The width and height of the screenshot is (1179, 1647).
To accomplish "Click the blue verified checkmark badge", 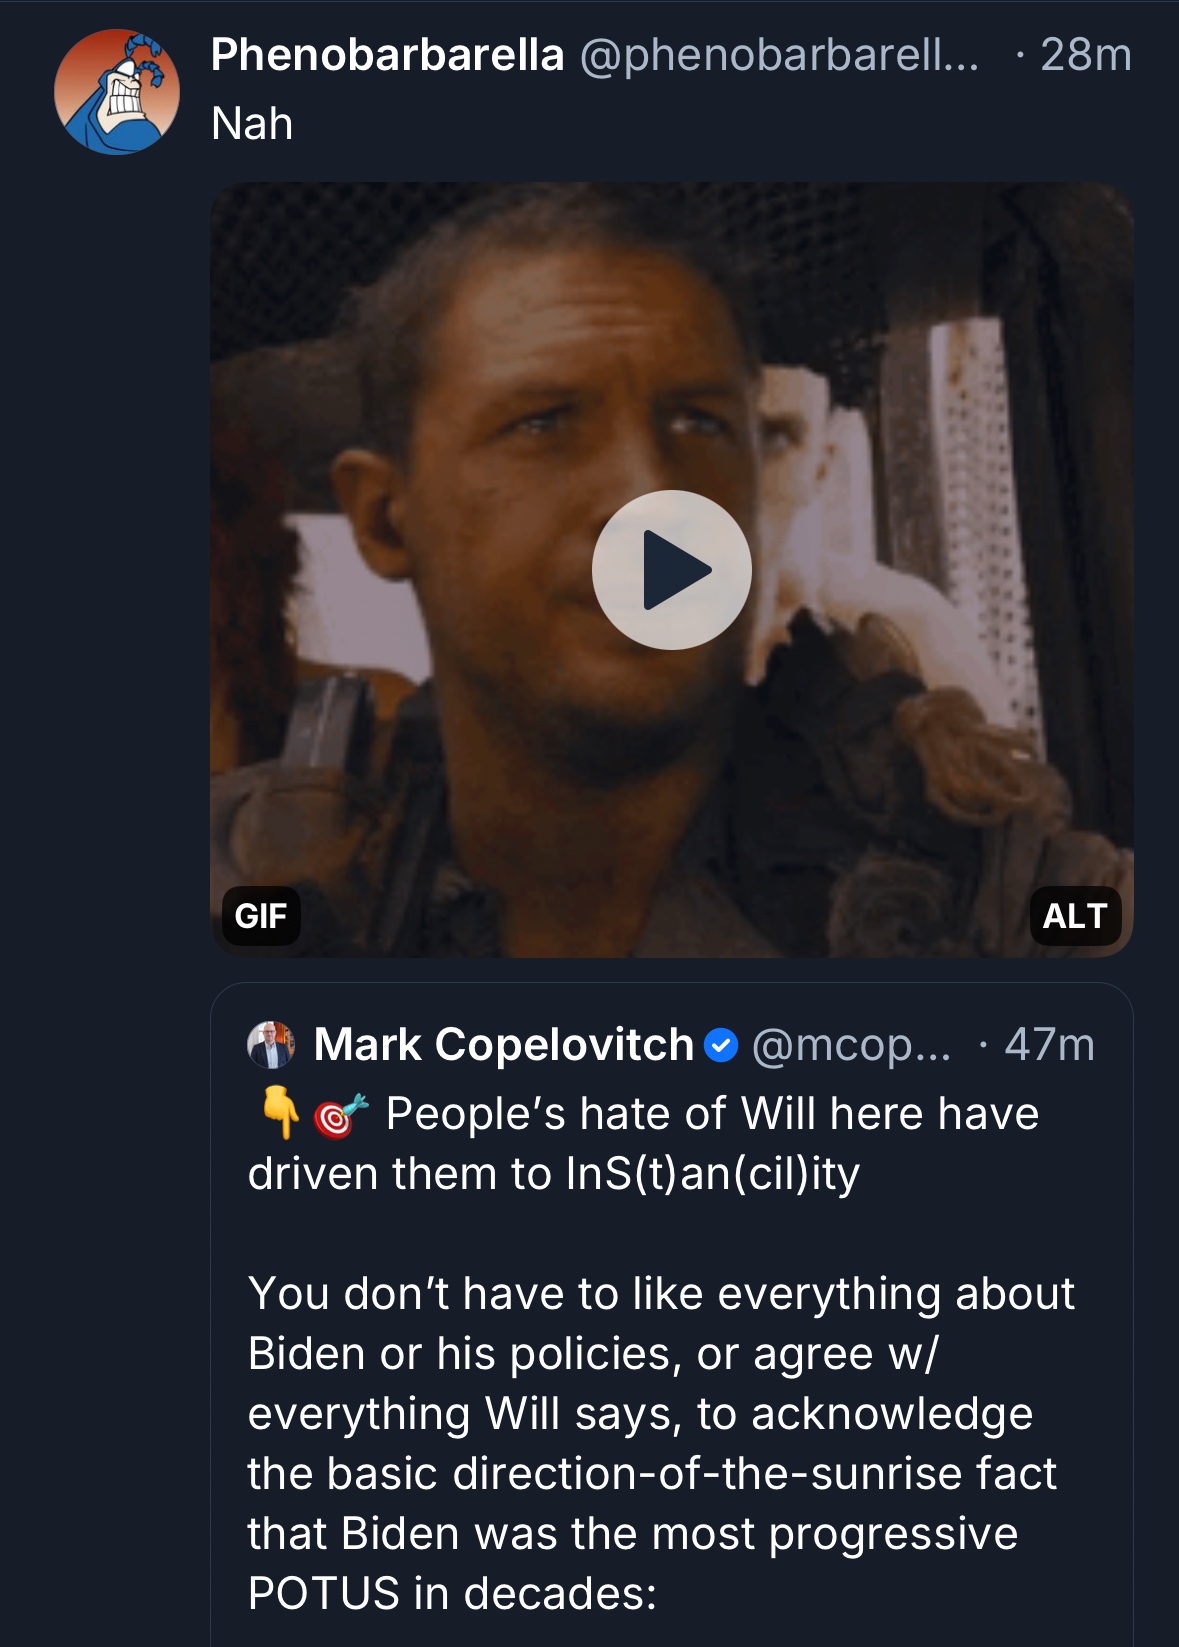I will tap(721, 1046).
